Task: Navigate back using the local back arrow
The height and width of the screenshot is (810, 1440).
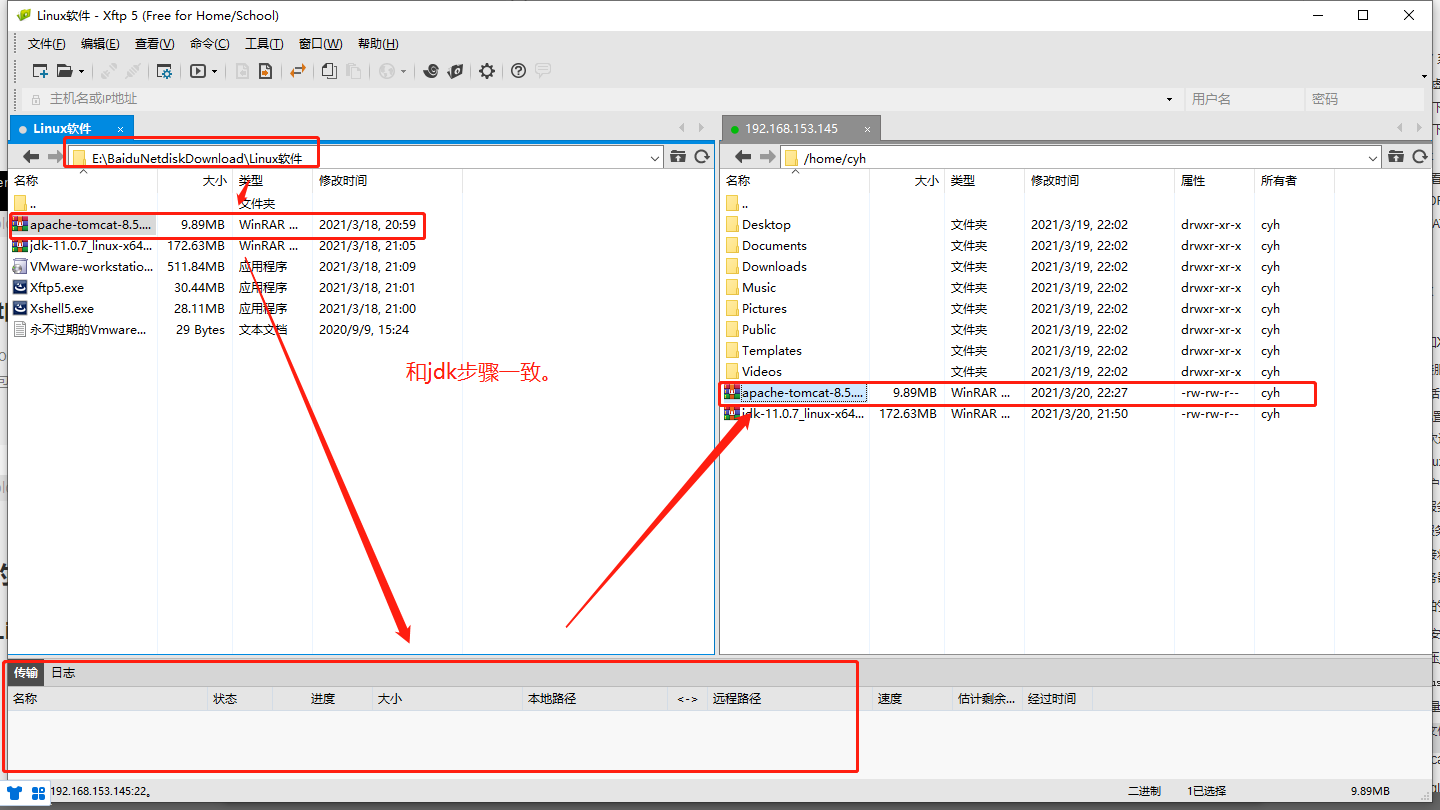Action: (x=30, y=156)
